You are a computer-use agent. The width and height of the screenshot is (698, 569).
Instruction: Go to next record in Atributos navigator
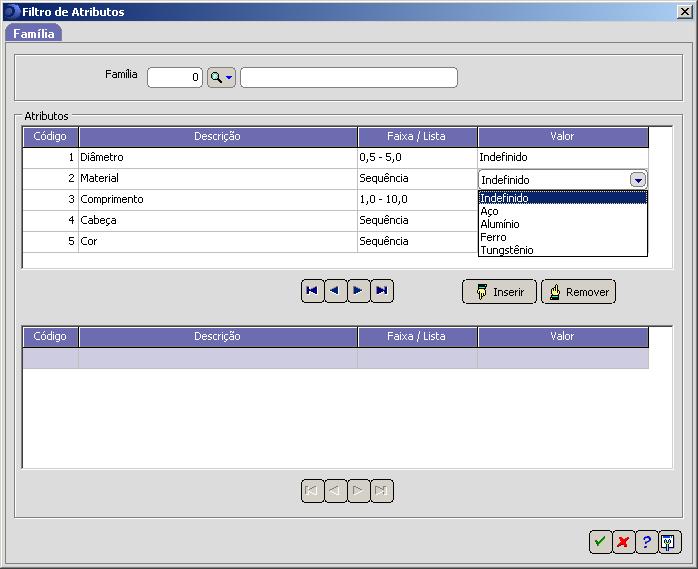point(358,291)
